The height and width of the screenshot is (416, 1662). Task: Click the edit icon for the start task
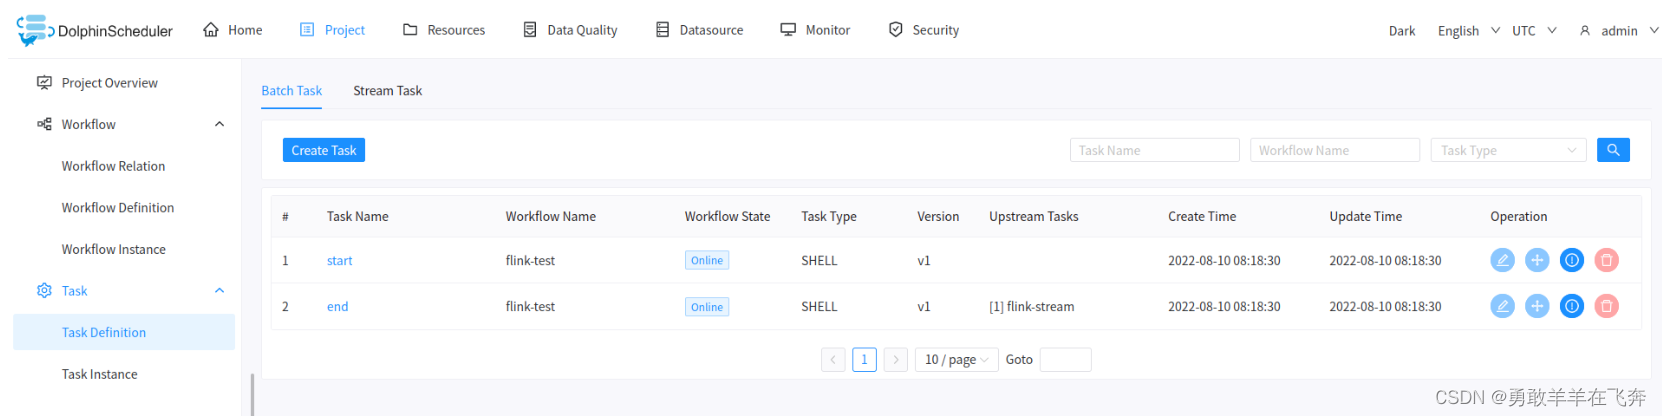tap(1502, 260)
